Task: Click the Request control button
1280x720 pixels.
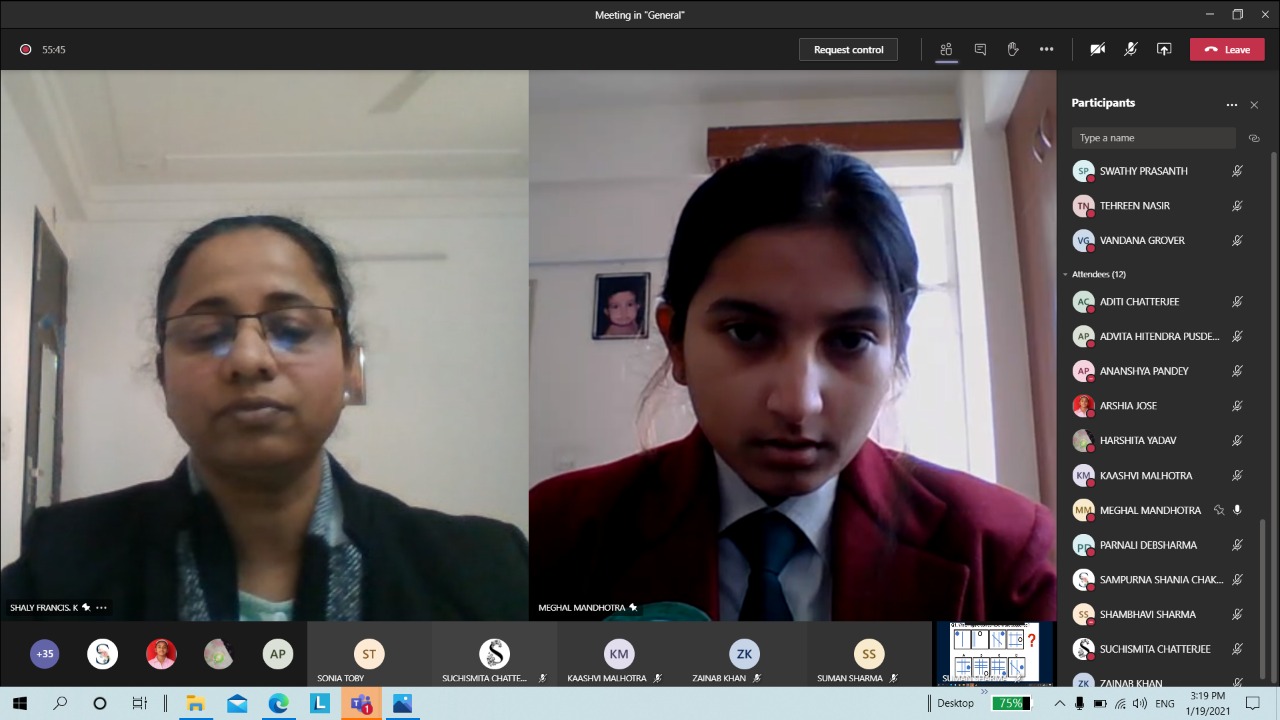Action: 848,49
